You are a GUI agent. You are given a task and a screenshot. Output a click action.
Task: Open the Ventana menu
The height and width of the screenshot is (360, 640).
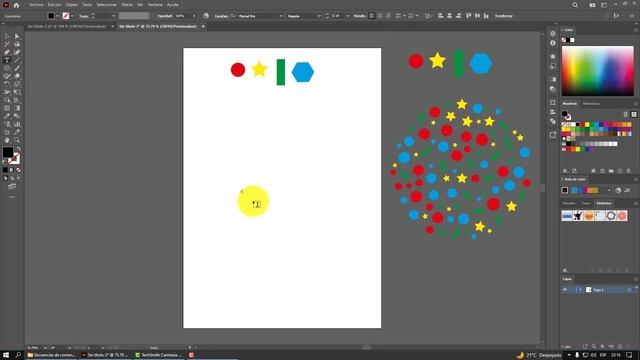[155, 5]
